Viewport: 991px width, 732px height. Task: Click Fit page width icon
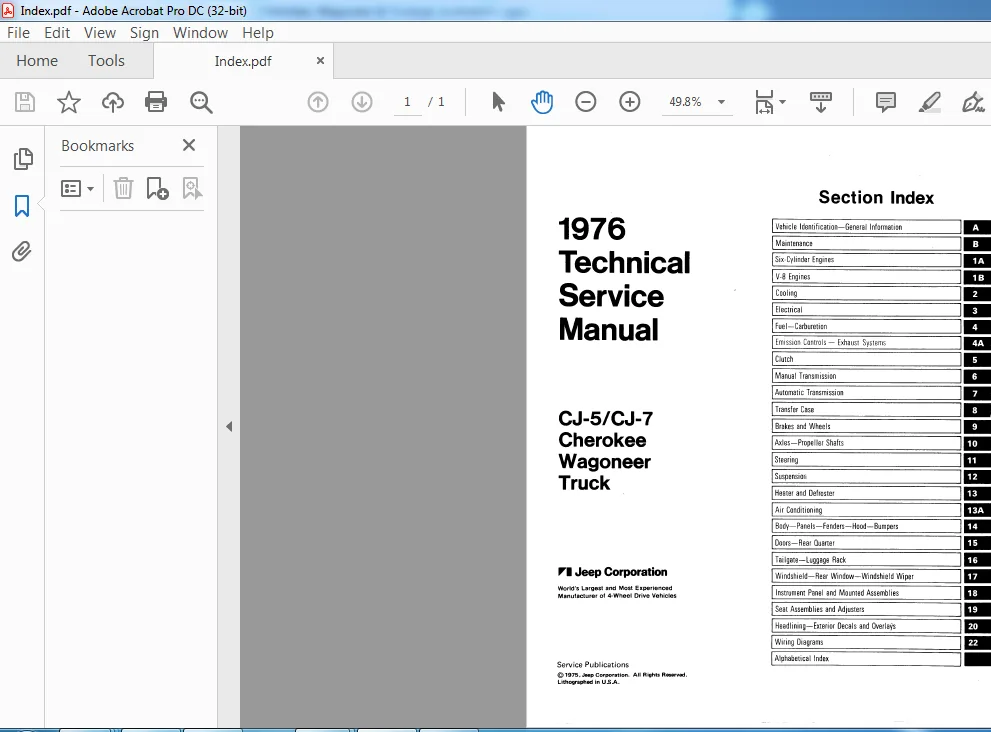[x=764, y=102]
